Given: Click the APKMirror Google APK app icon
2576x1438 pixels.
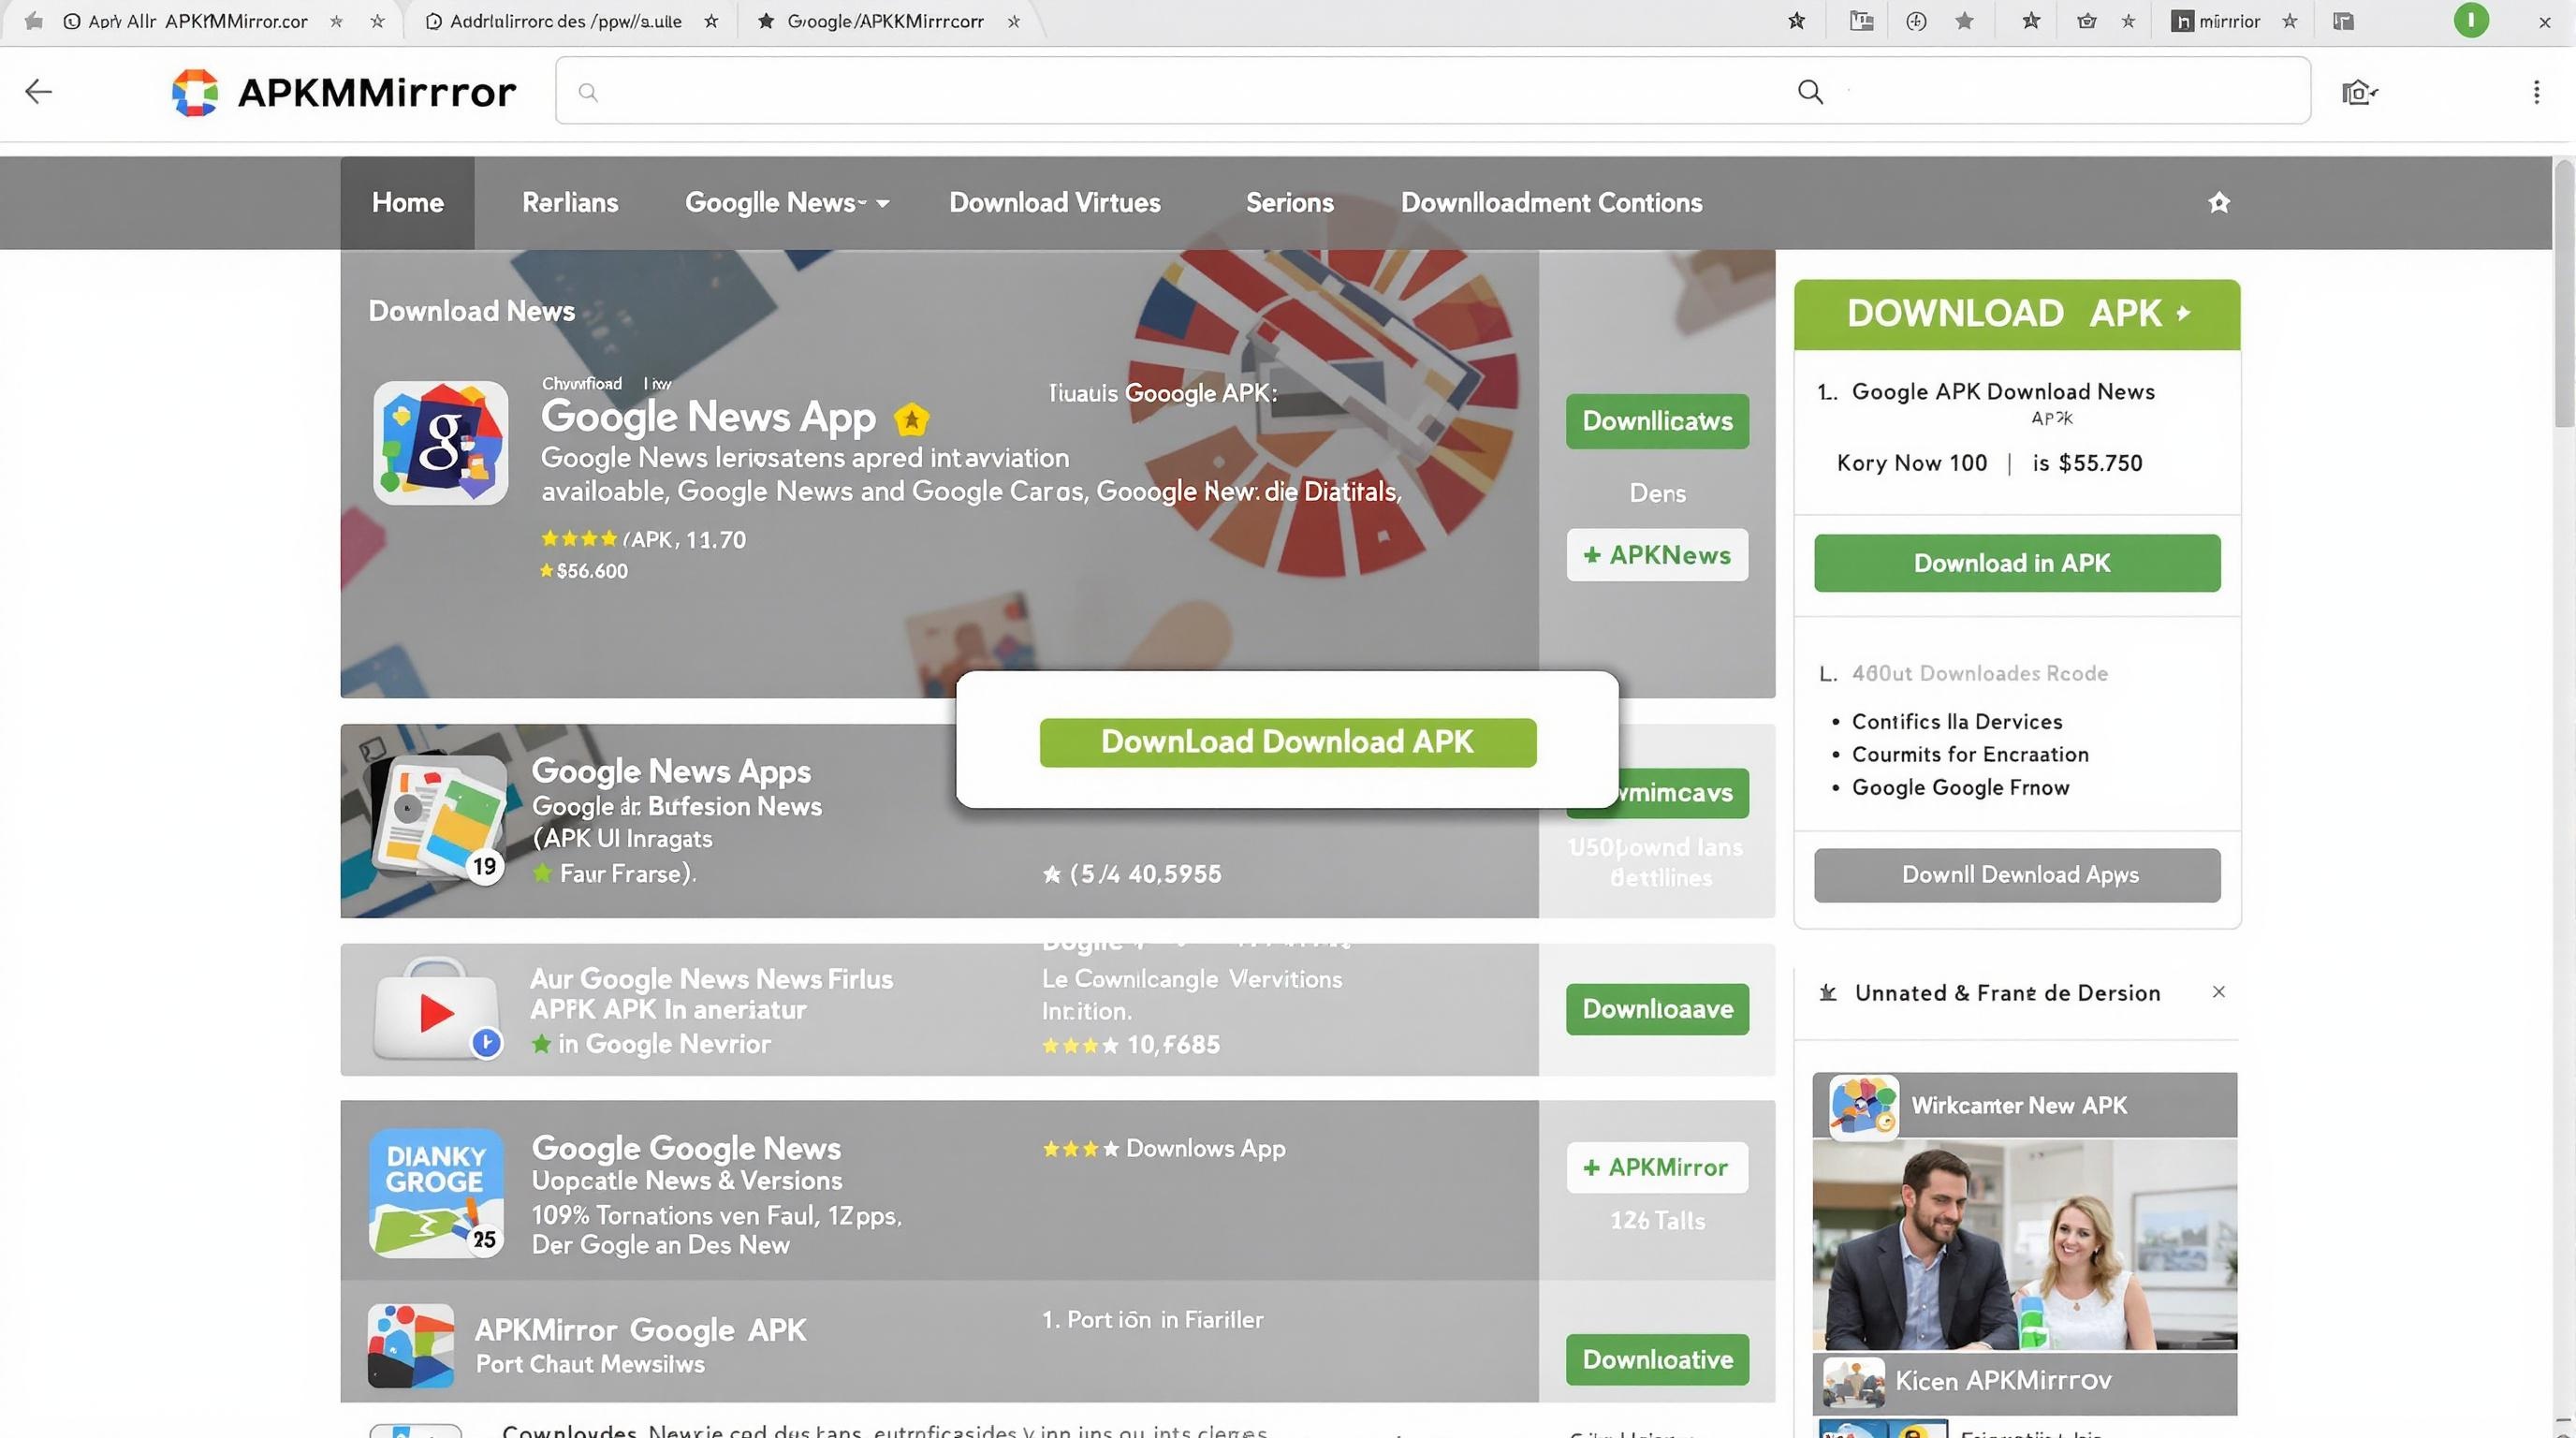Looking at the screenshot, I should pos(410,1345).
